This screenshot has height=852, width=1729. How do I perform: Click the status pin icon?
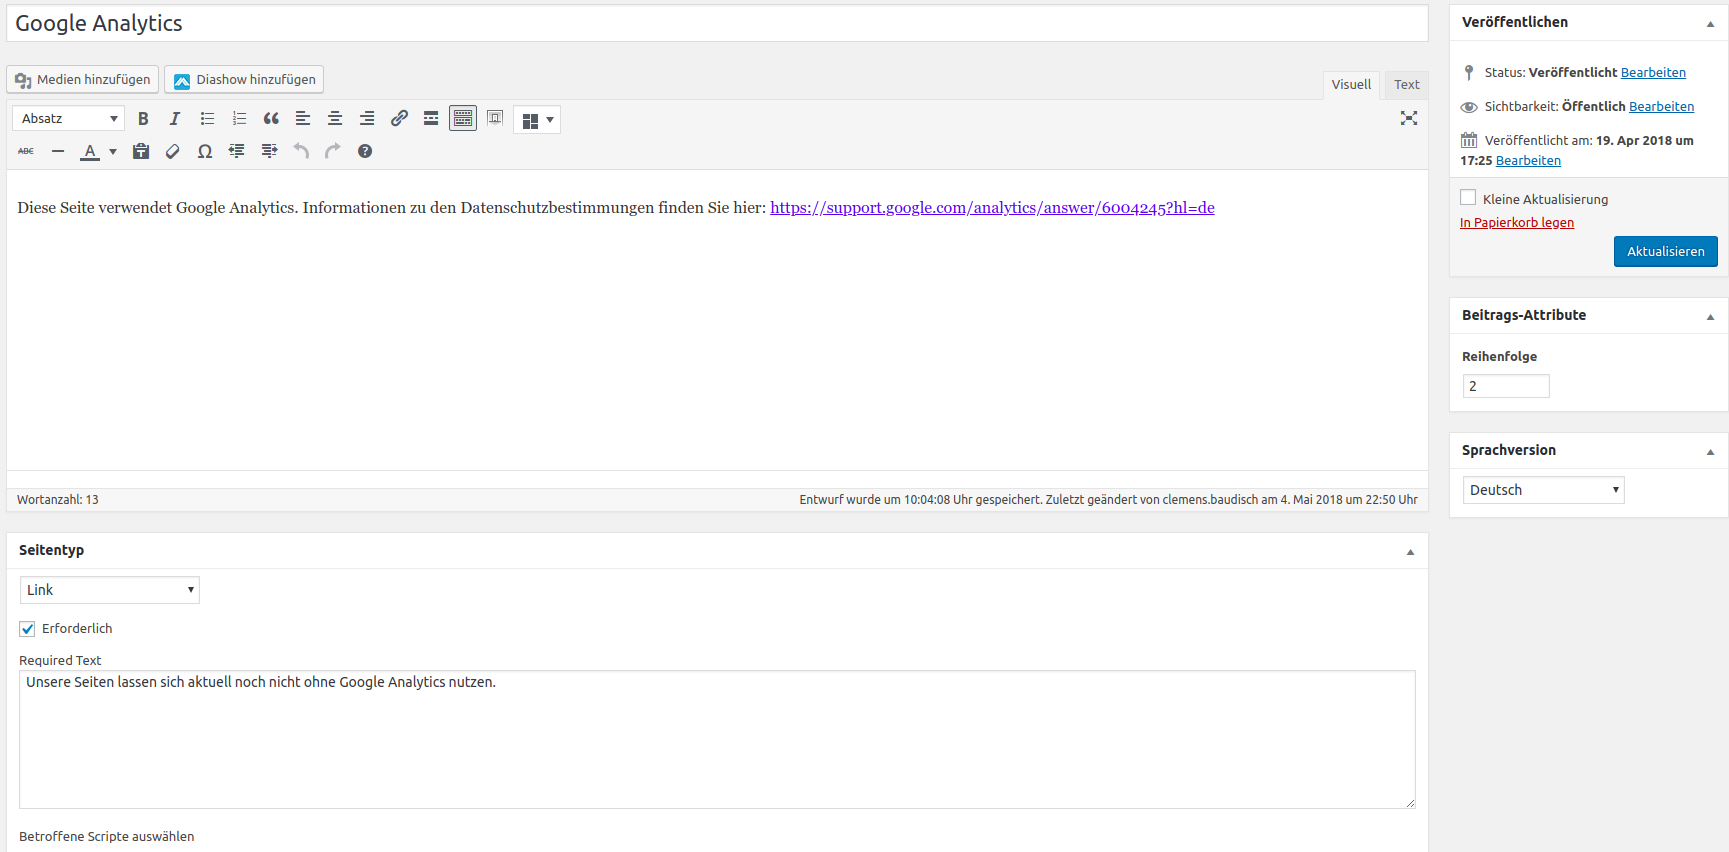[x=1469, y=73]
